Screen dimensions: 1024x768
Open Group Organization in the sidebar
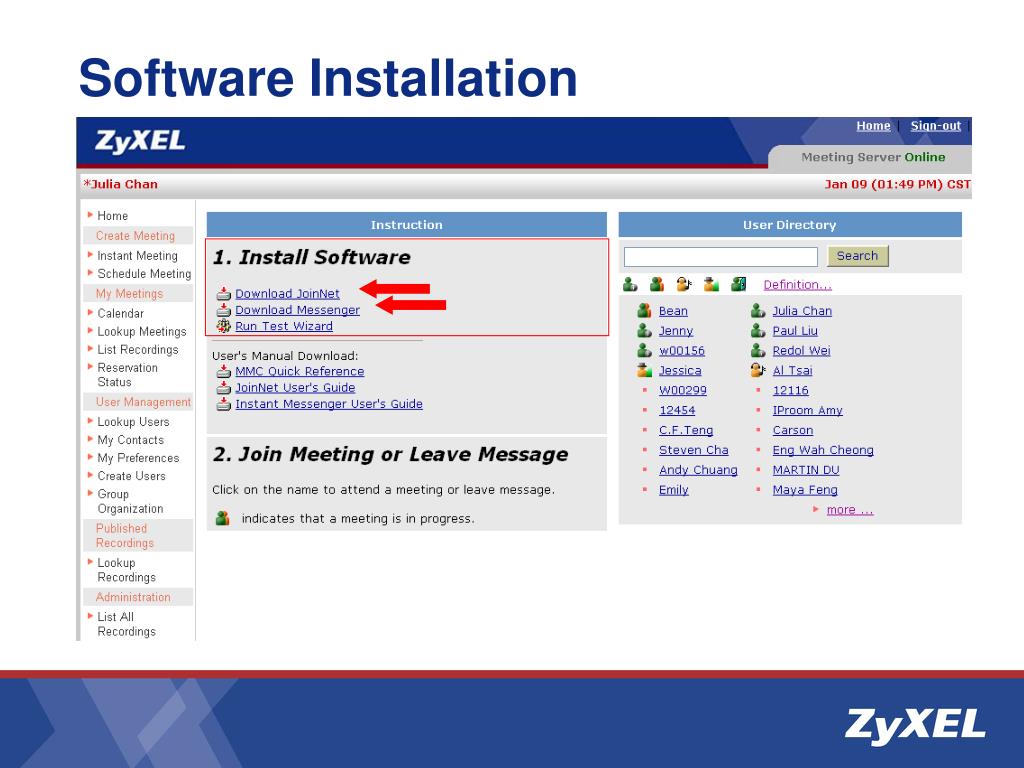click(130, 501)
